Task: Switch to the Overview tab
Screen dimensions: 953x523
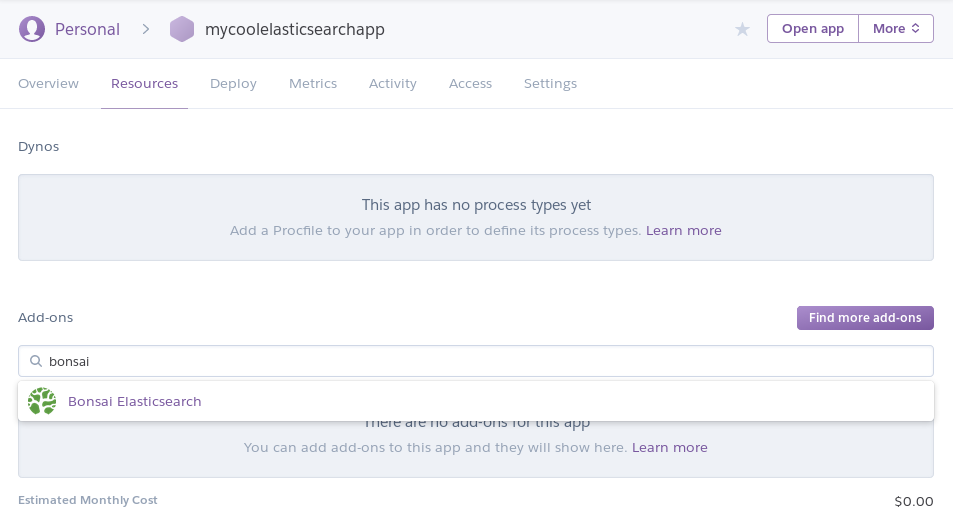Action: [x=49, y=83]
